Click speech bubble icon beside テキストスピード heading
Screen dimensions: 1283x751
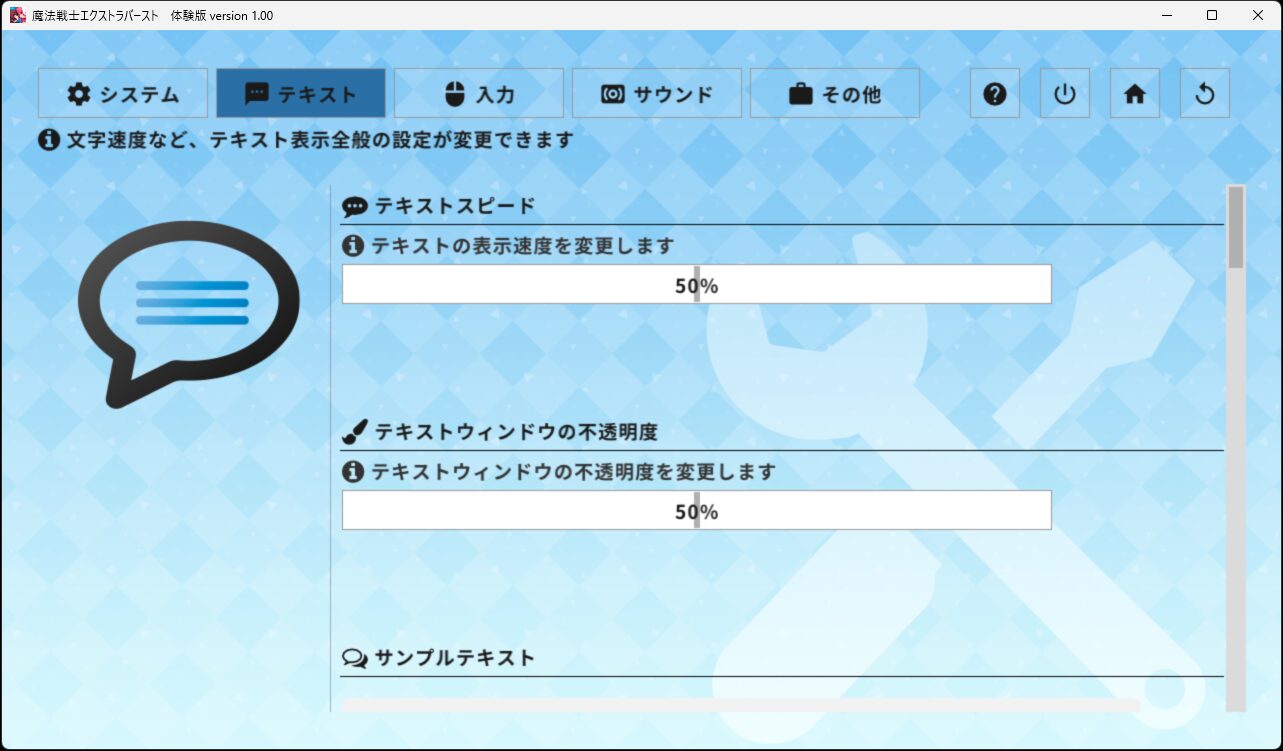(354, 206)
